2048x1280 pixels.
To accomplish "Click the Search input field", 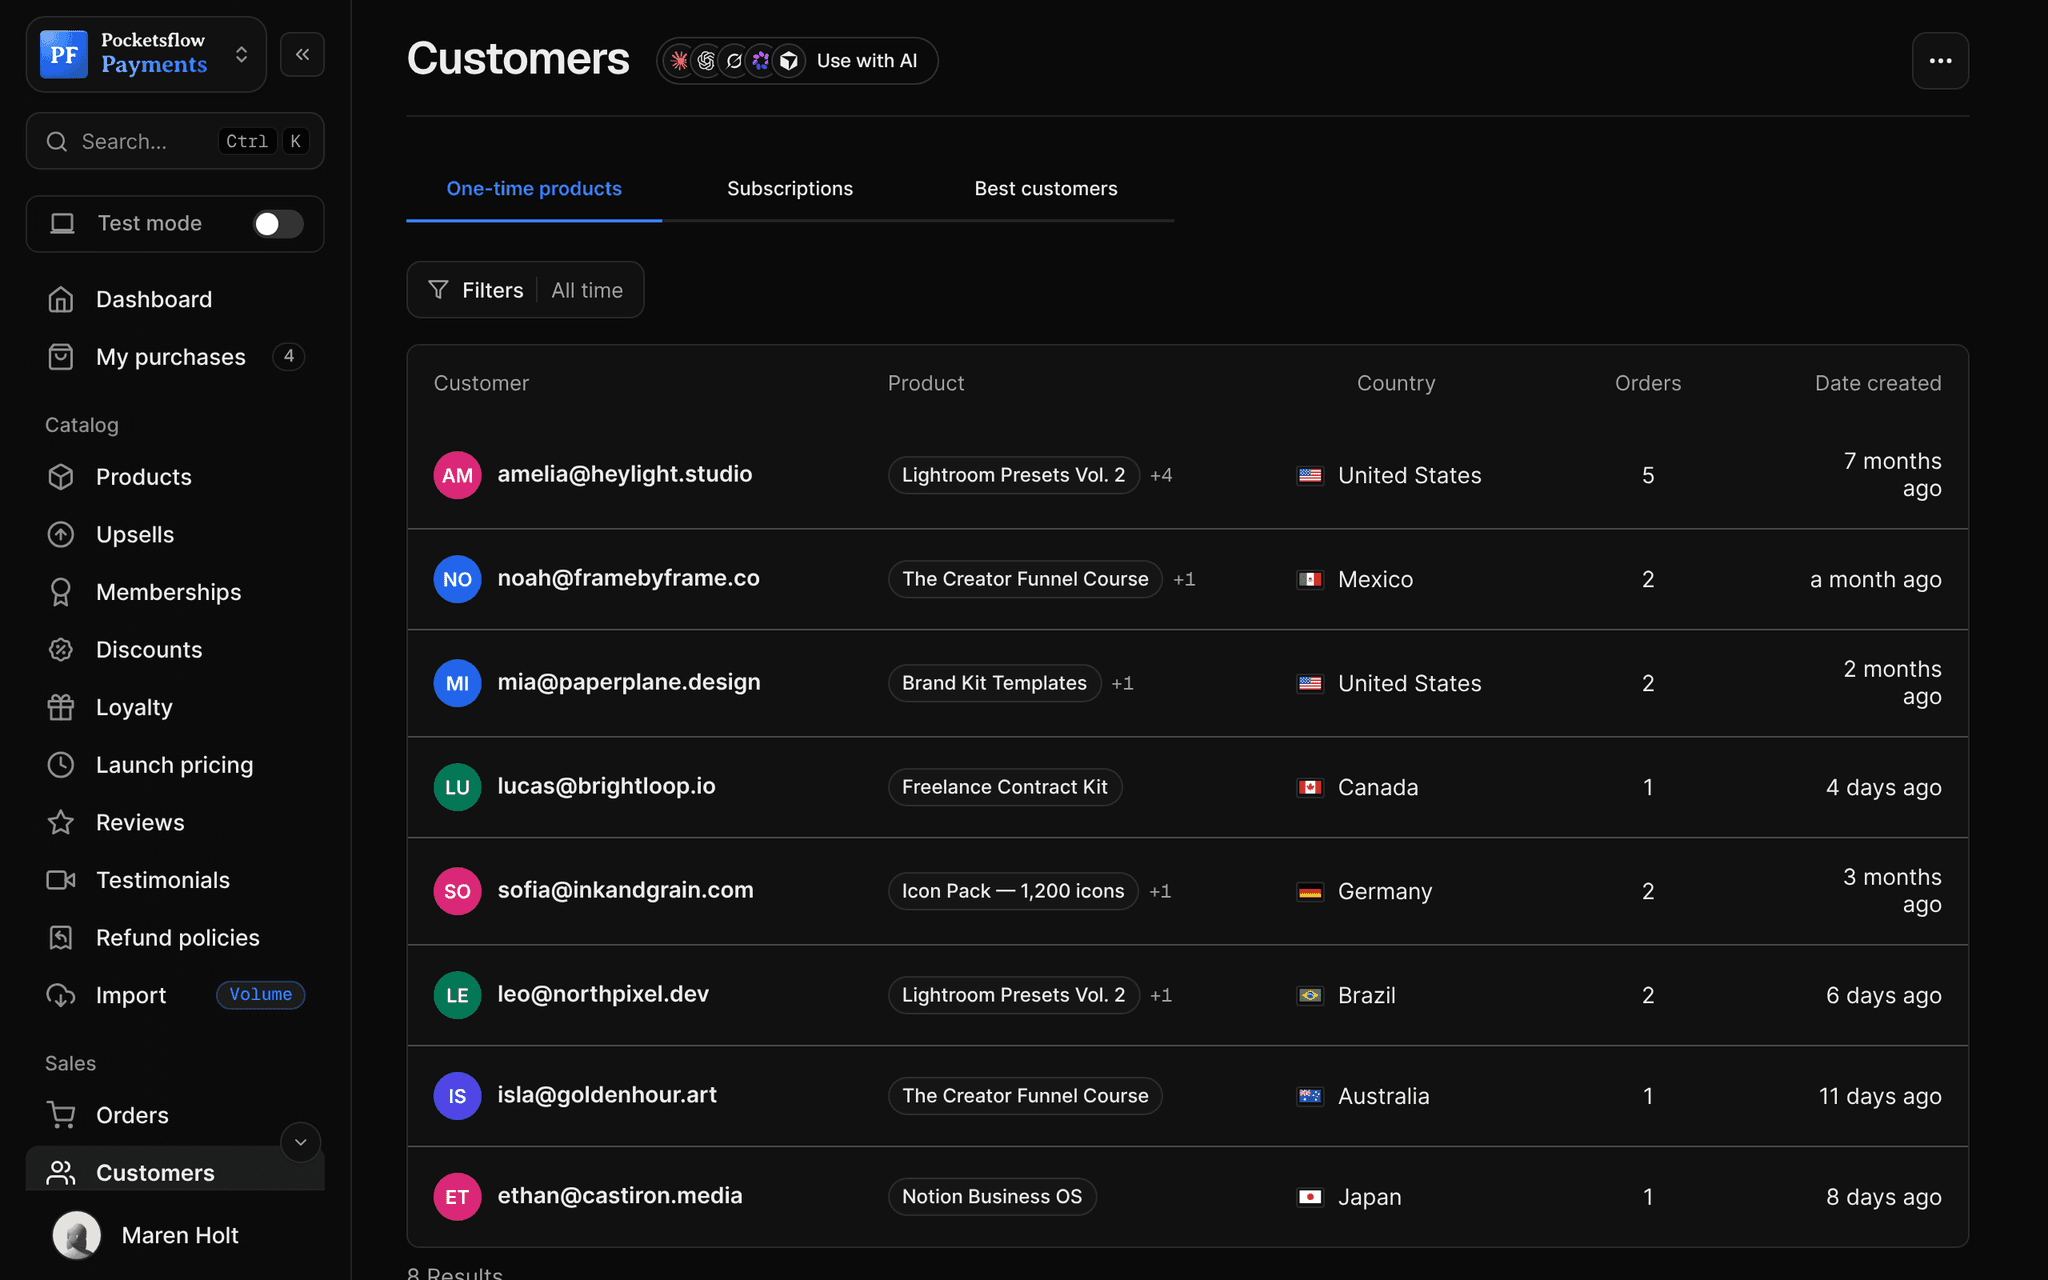I will (175, 141).
